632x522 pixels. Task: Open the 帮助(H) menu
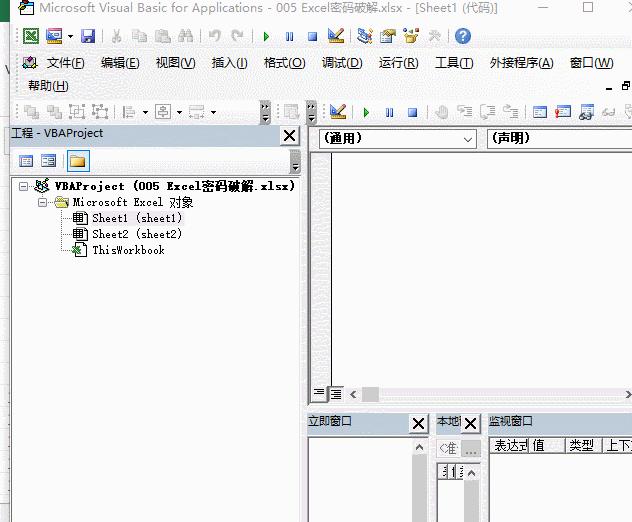point(48,85)
